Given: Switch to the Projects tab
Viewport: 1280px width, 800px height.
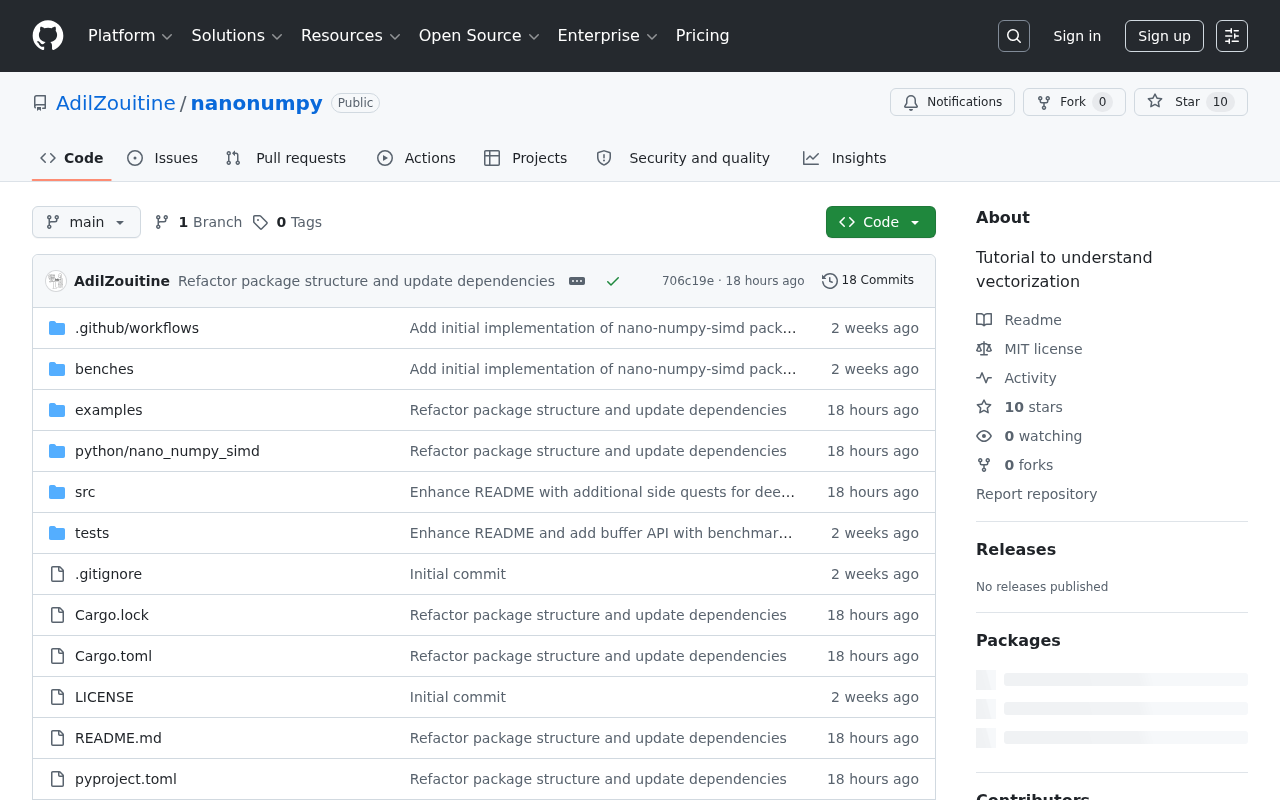Looking at the screenshot, I should (x=526, y=158).
